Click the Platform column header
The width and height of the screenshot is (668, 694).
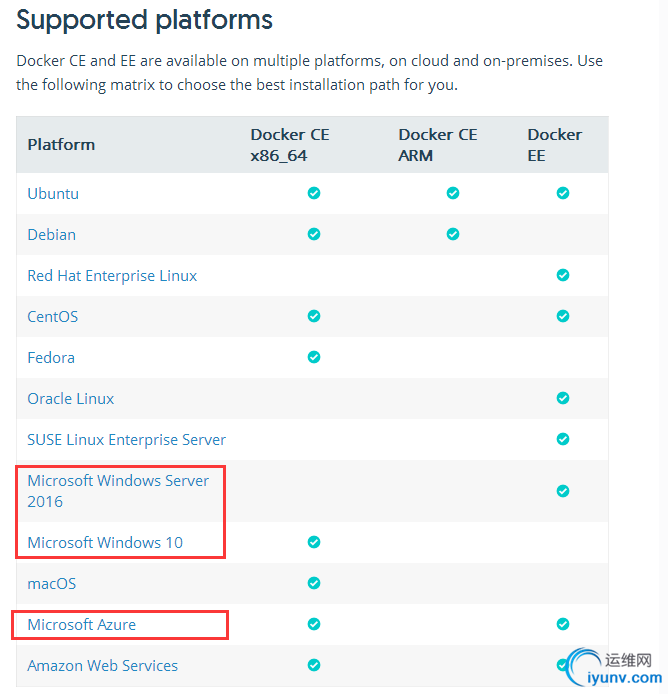pos(61,145)
